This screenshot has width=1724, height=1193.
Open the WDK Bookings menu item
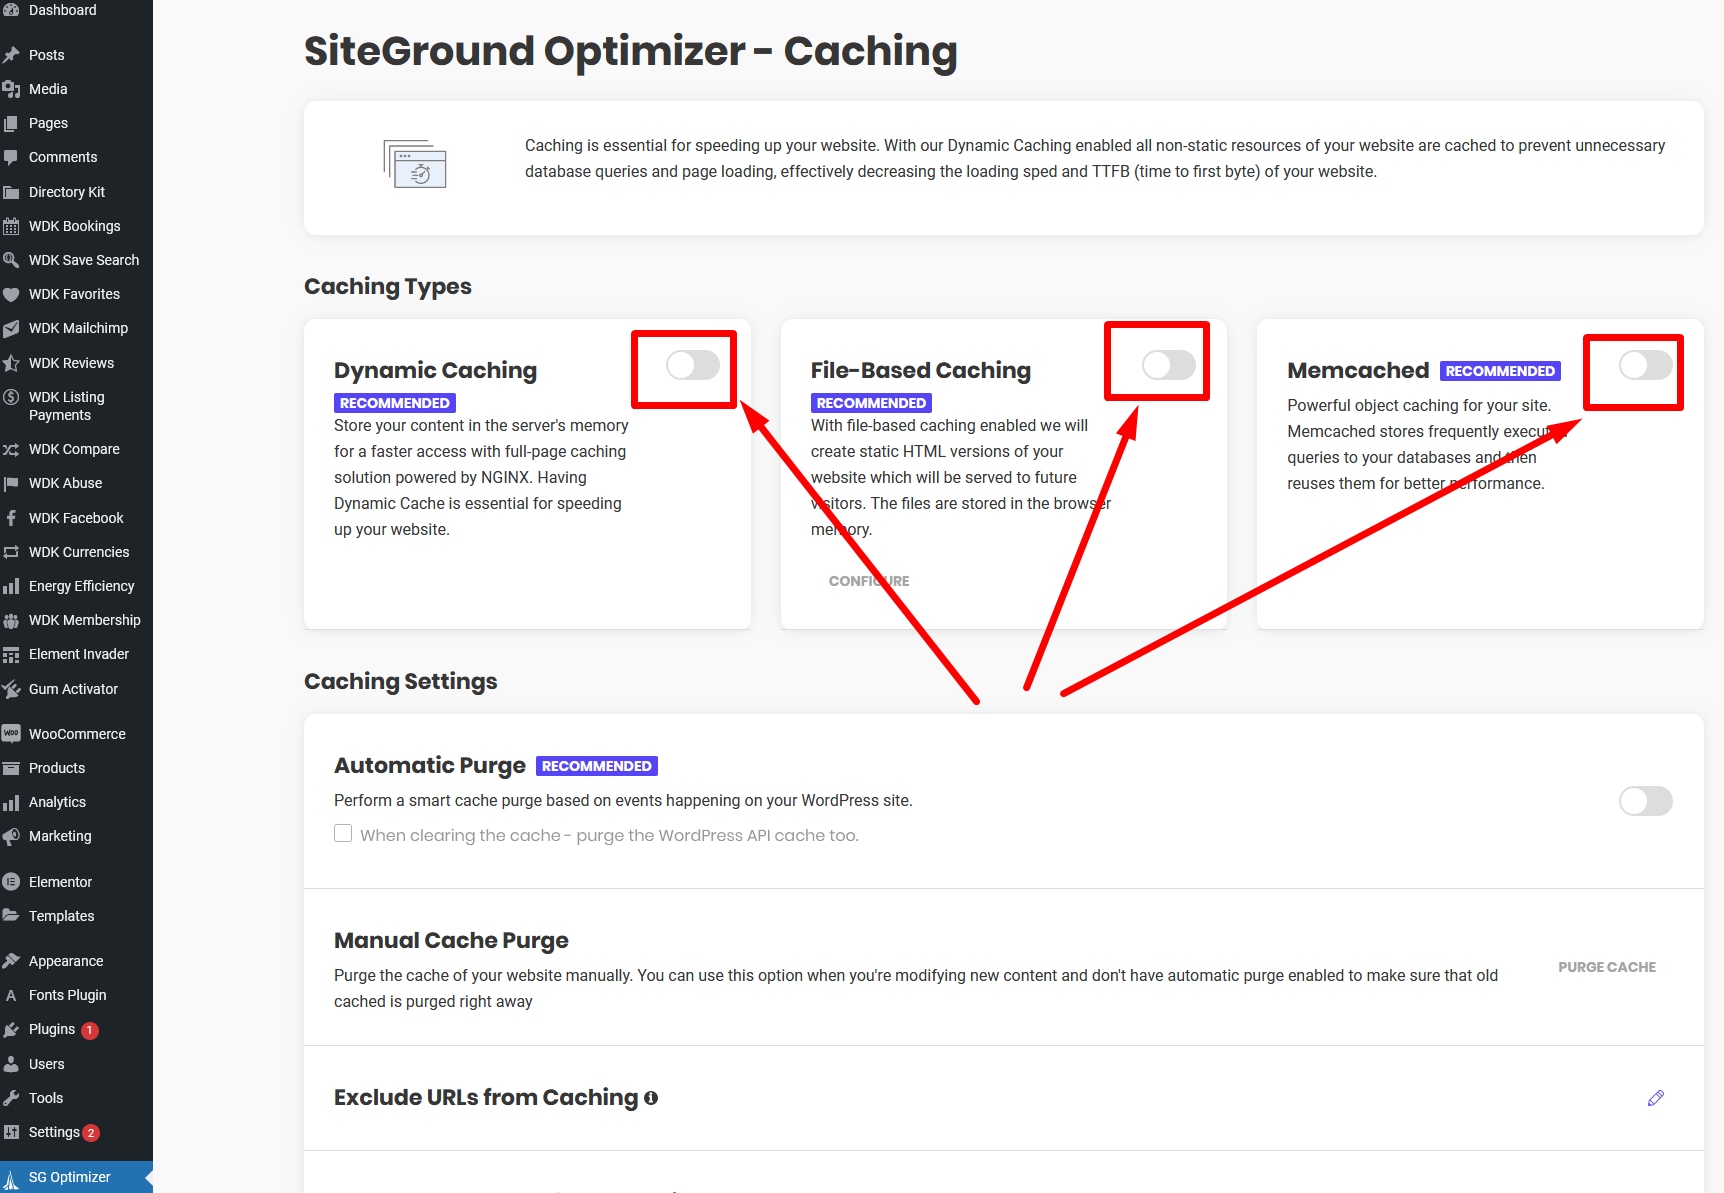[x=76, y=226]
